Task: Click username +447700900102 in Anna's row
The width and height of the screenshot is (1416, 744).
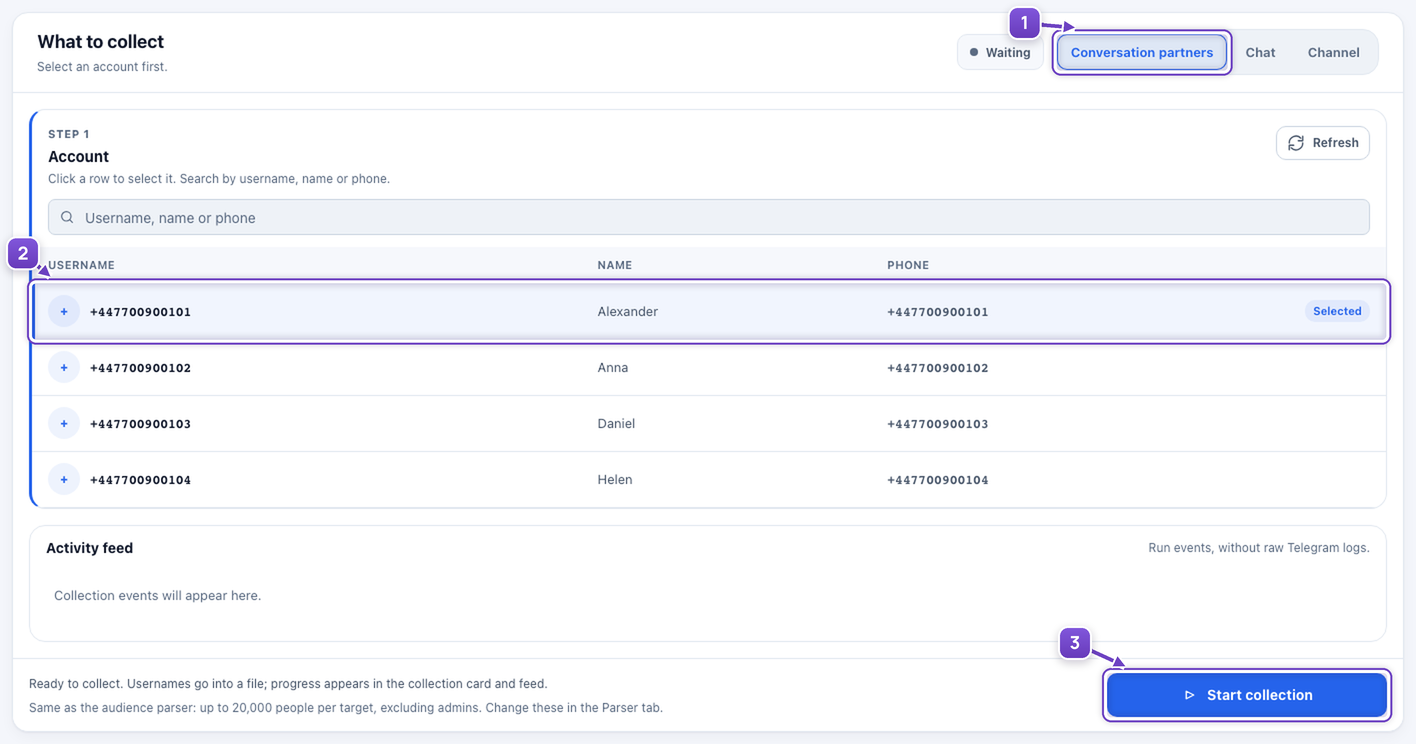Action: (x=140, y=368)
